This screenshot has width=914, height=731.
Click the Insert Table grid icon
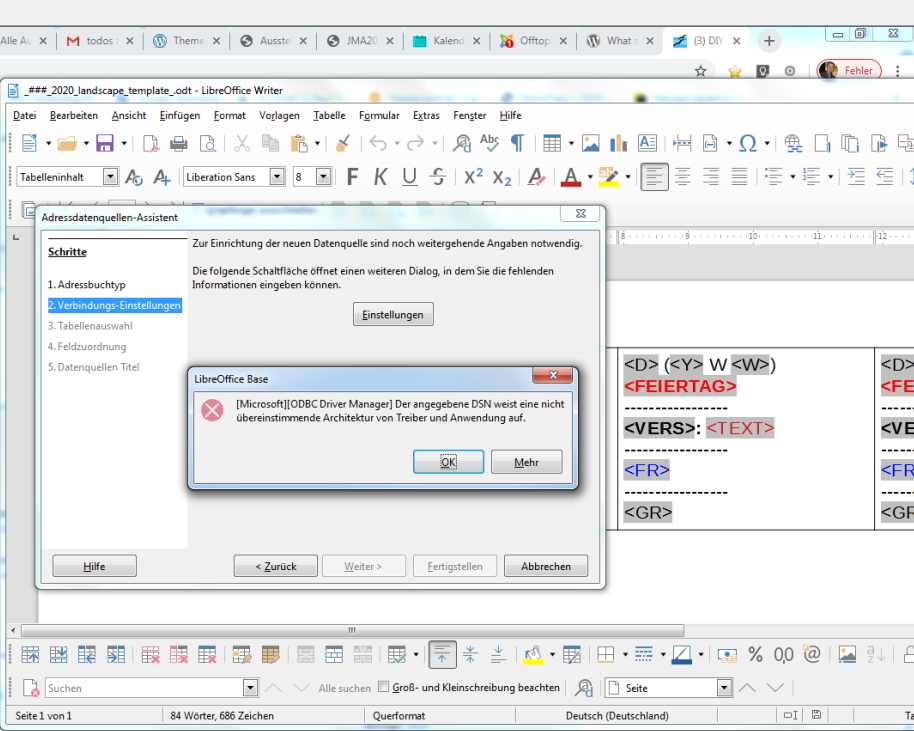pyautogui.click(x=551, y=143)
